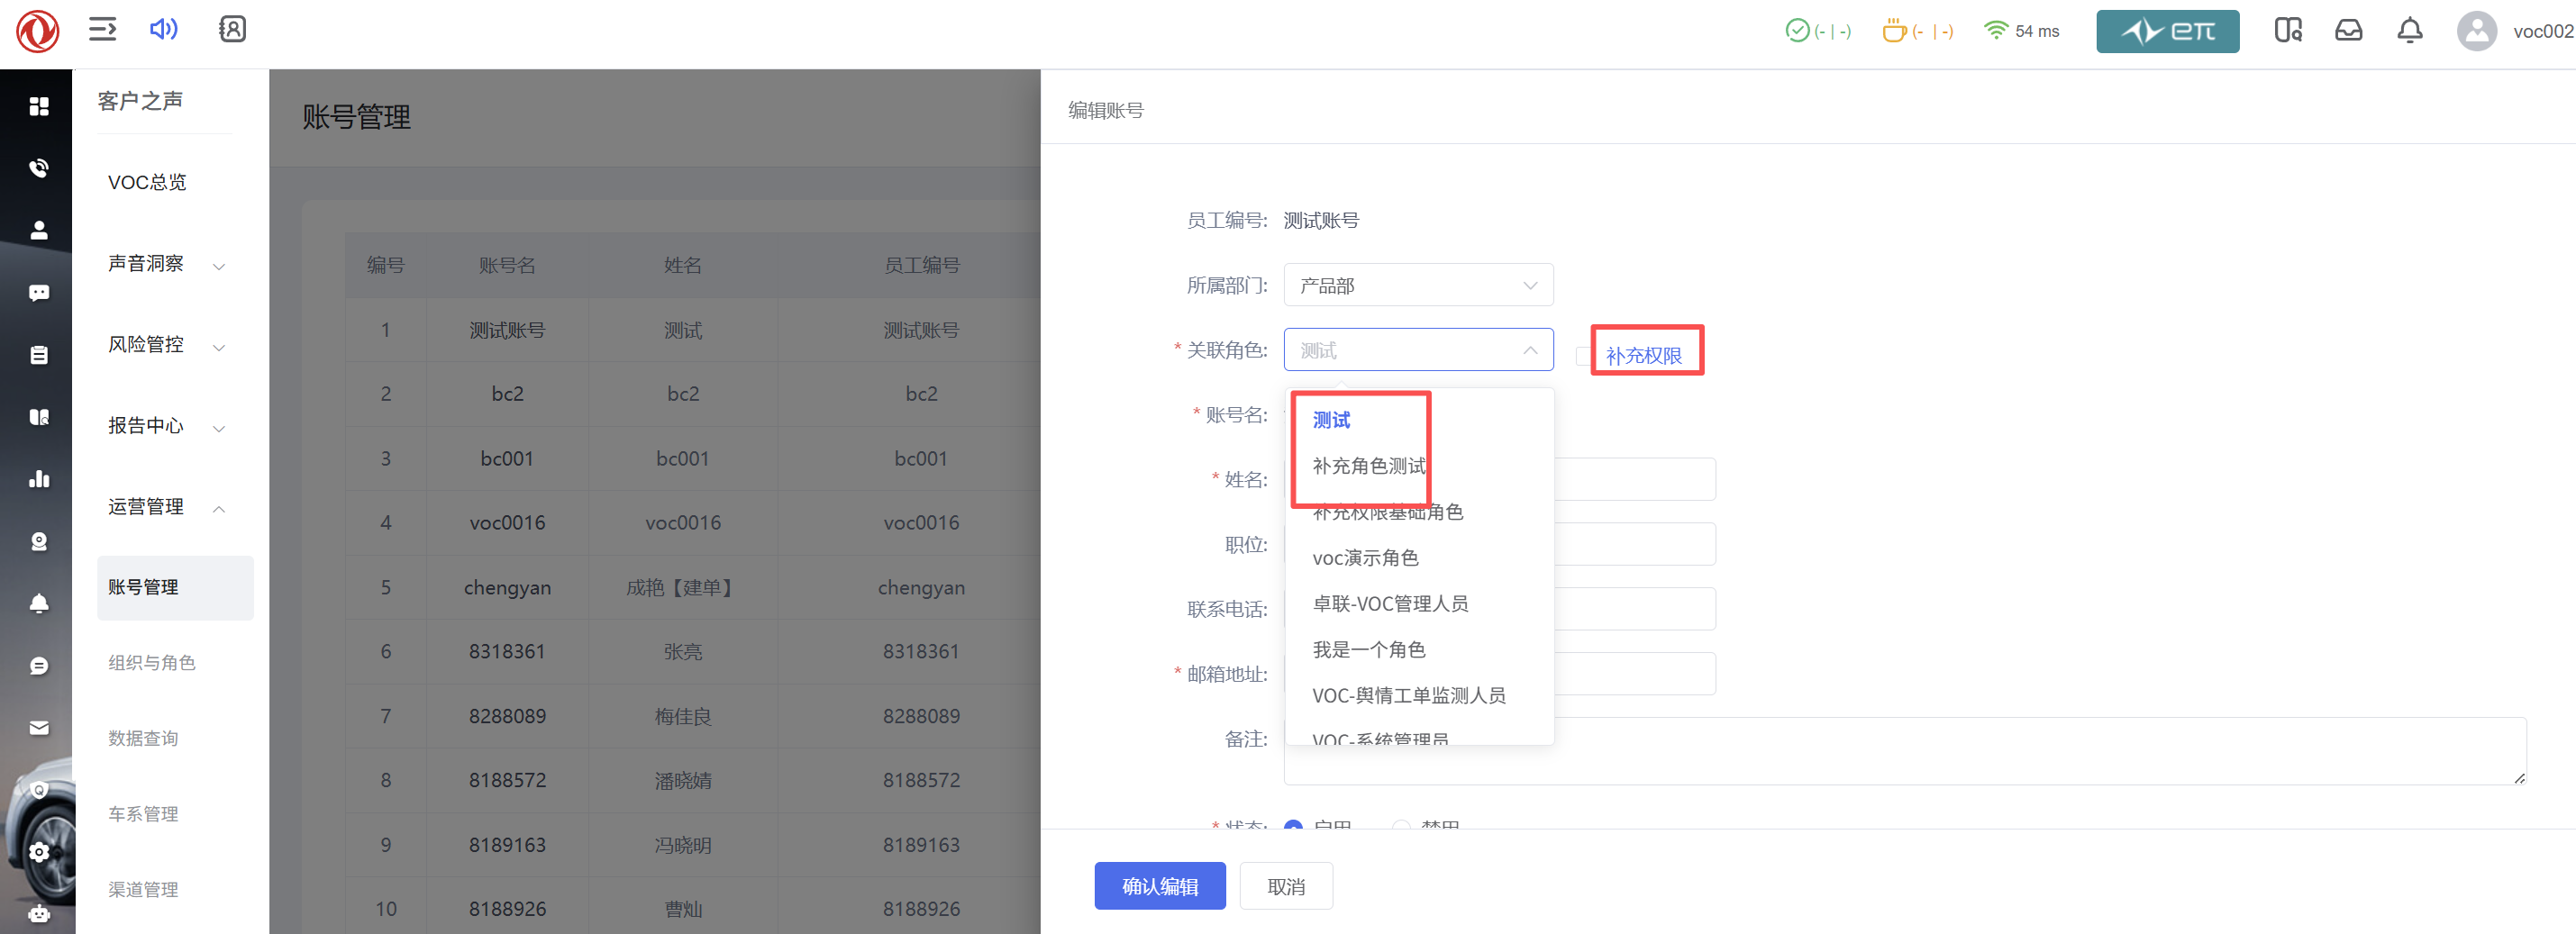Open the settings gear icon in left rail

click(x=39, y=852)
